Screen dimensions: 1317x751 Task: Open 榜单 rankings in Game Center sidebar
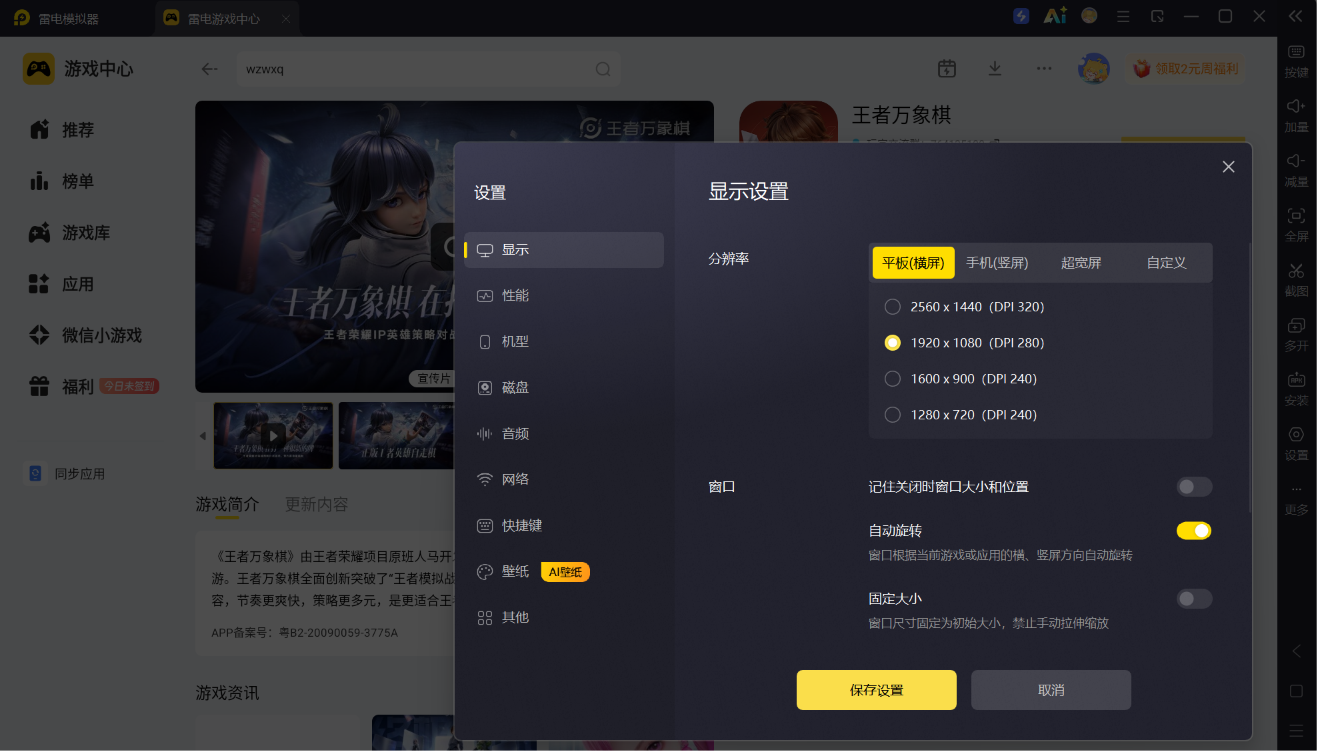(62, 181)
